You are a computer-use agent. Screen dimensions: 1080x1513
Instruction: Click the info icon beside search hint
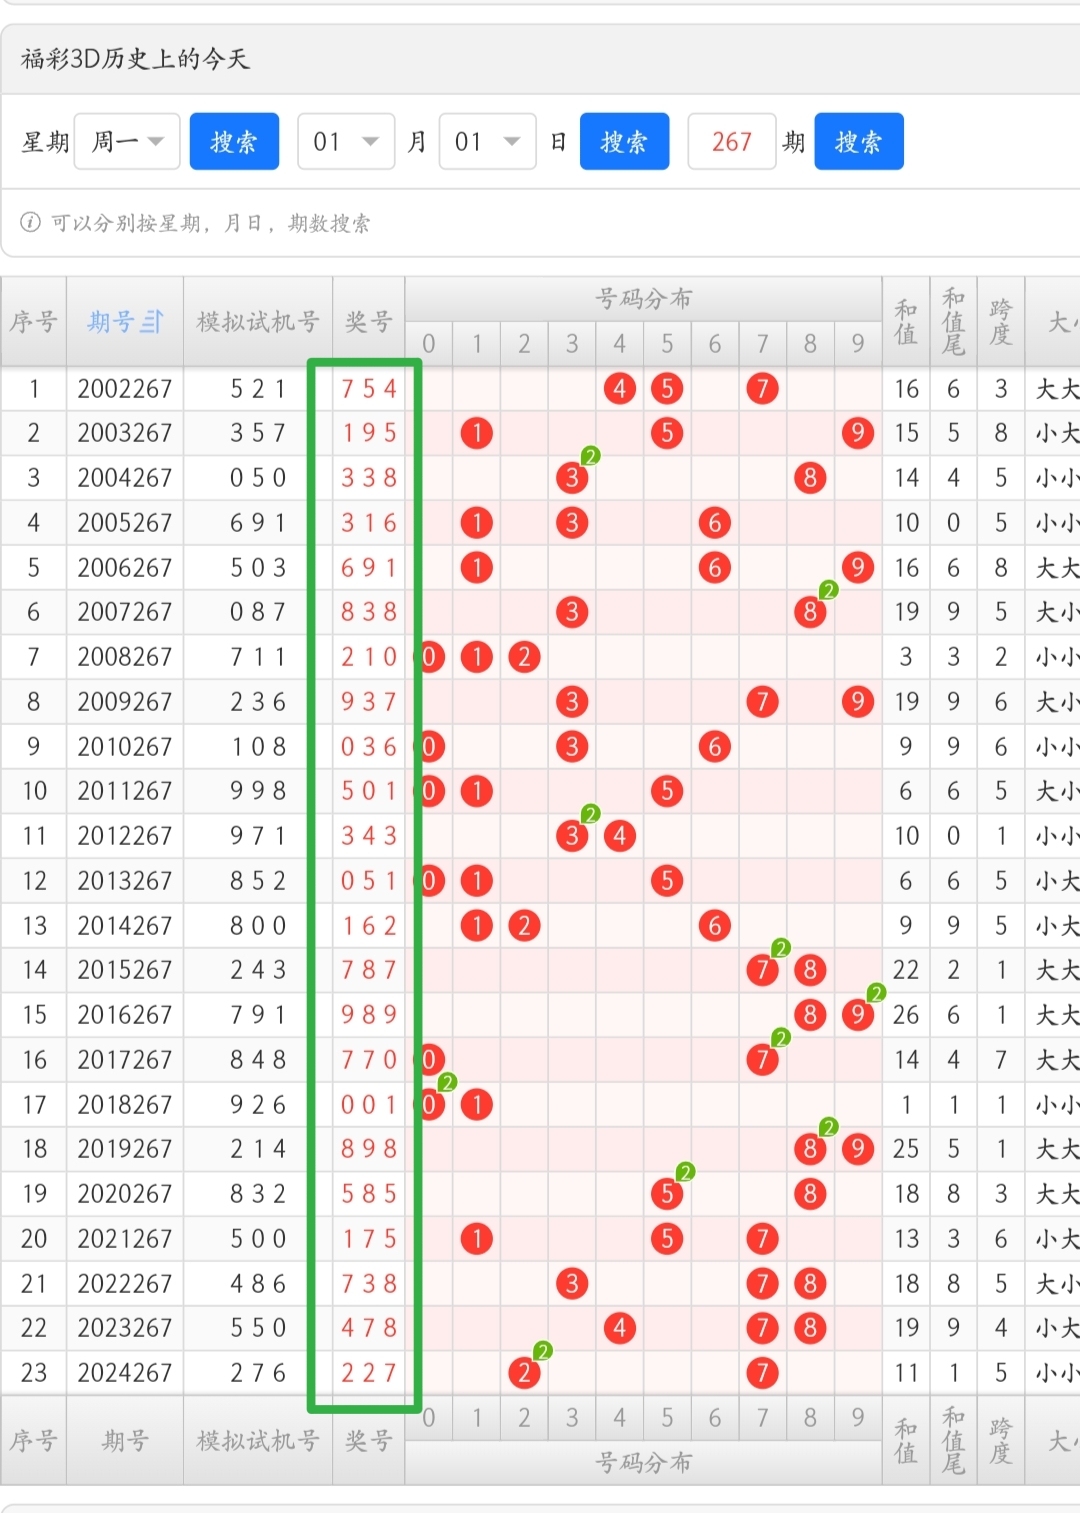(x=31, y=222)
